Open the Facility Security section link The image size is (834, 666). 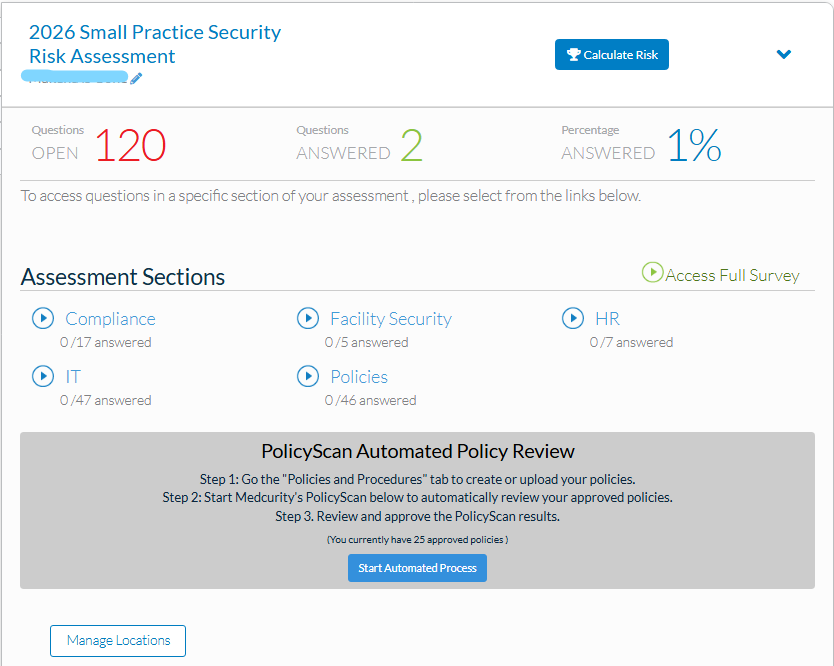tap(390, 319)
